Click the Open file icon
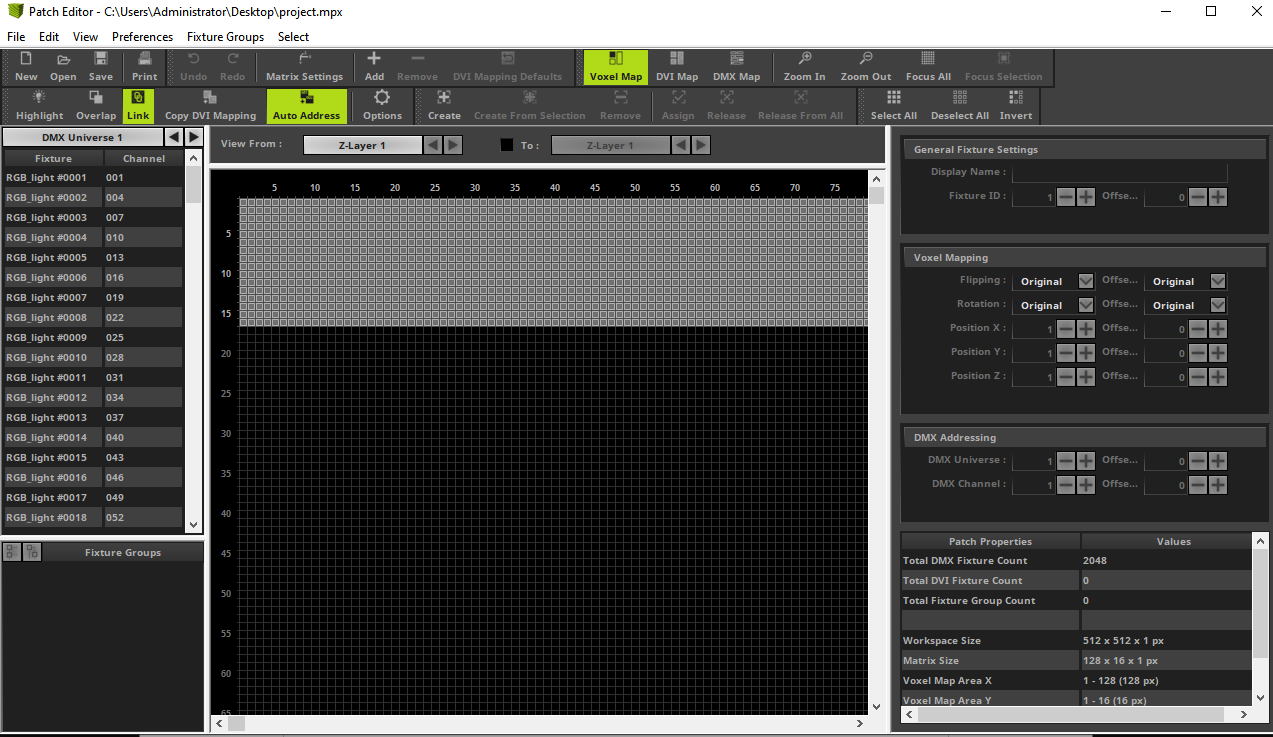 tap(63, 67)
